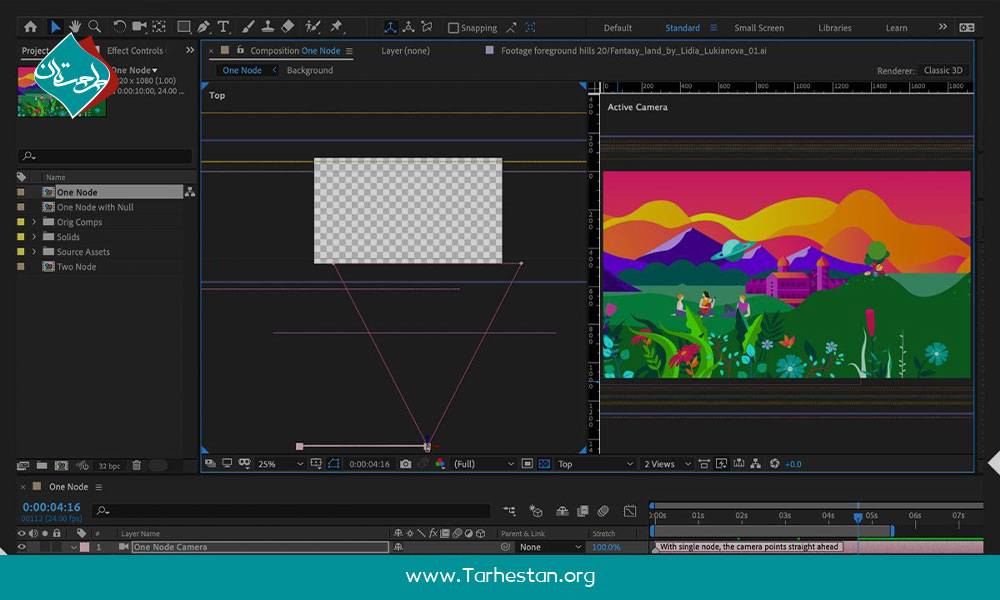The width and height of the screenshot is (1000, 600).
Task: Select the Pen tool
Action: pyautogui.click(x=203, y=27)
